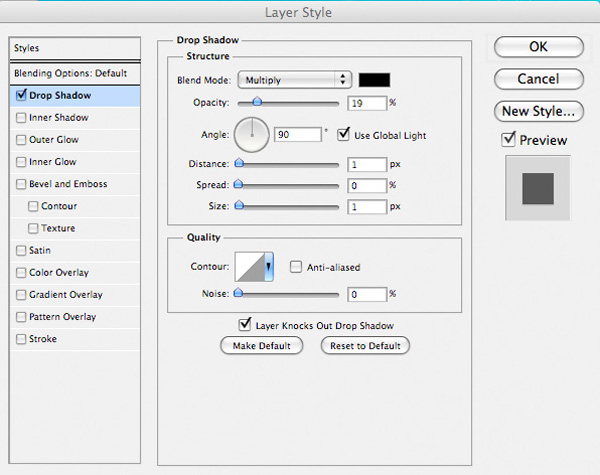Open the Color Overlay settings row
The image size is (600, 475).
point(75,273)
